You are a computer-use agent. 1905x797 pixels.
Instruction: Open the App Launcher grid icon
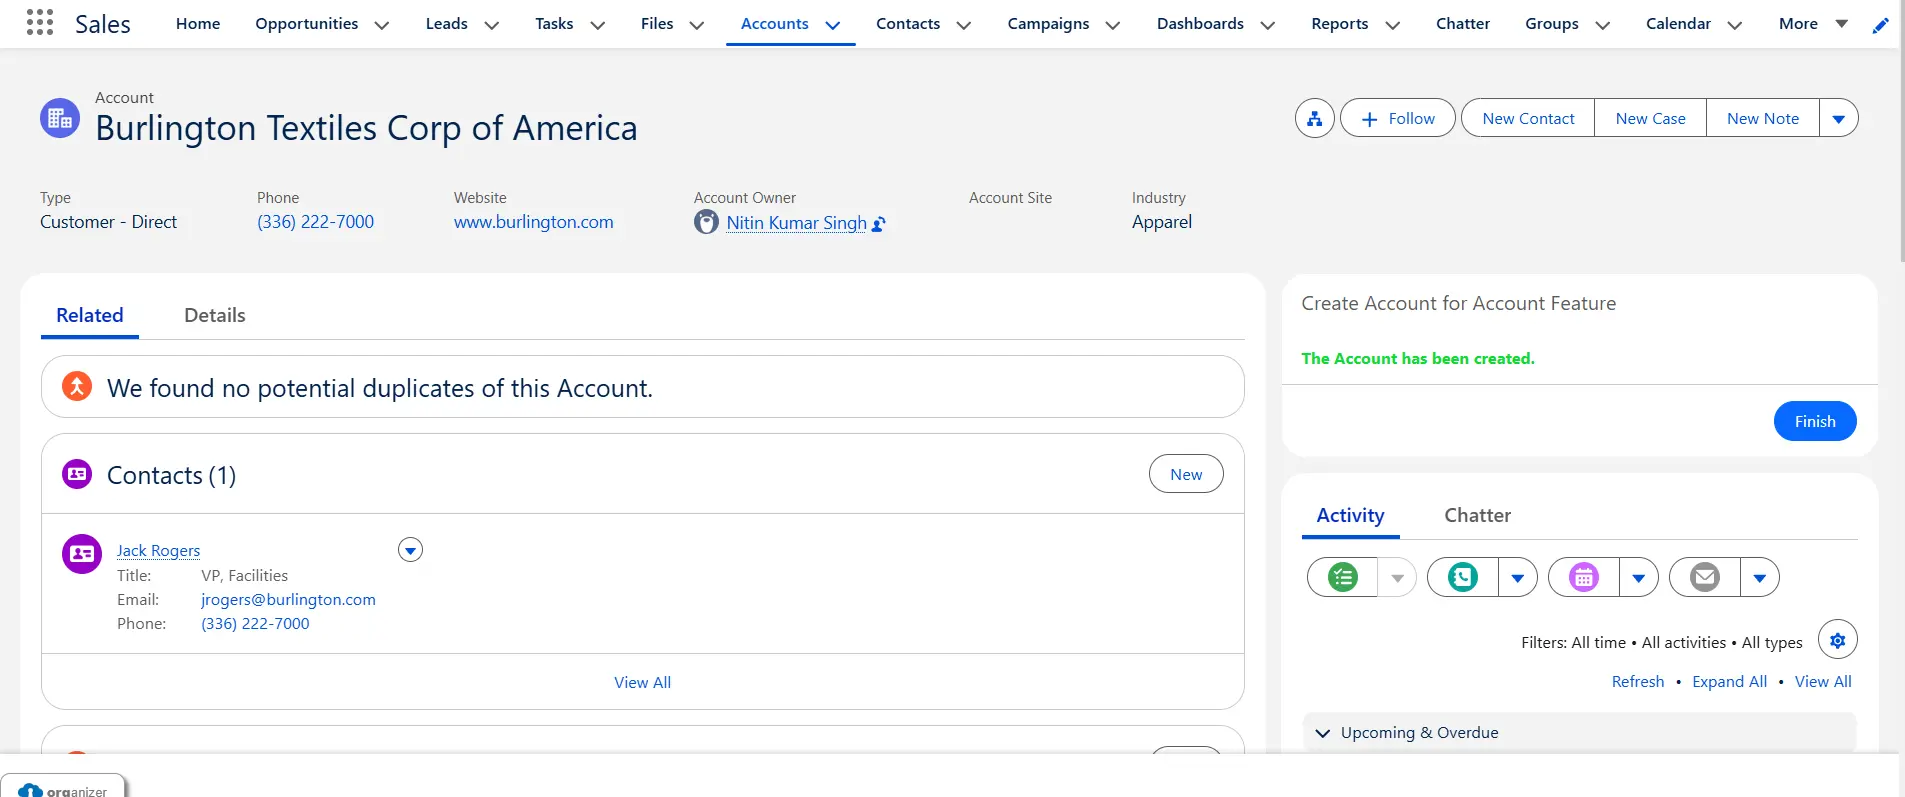39,22
